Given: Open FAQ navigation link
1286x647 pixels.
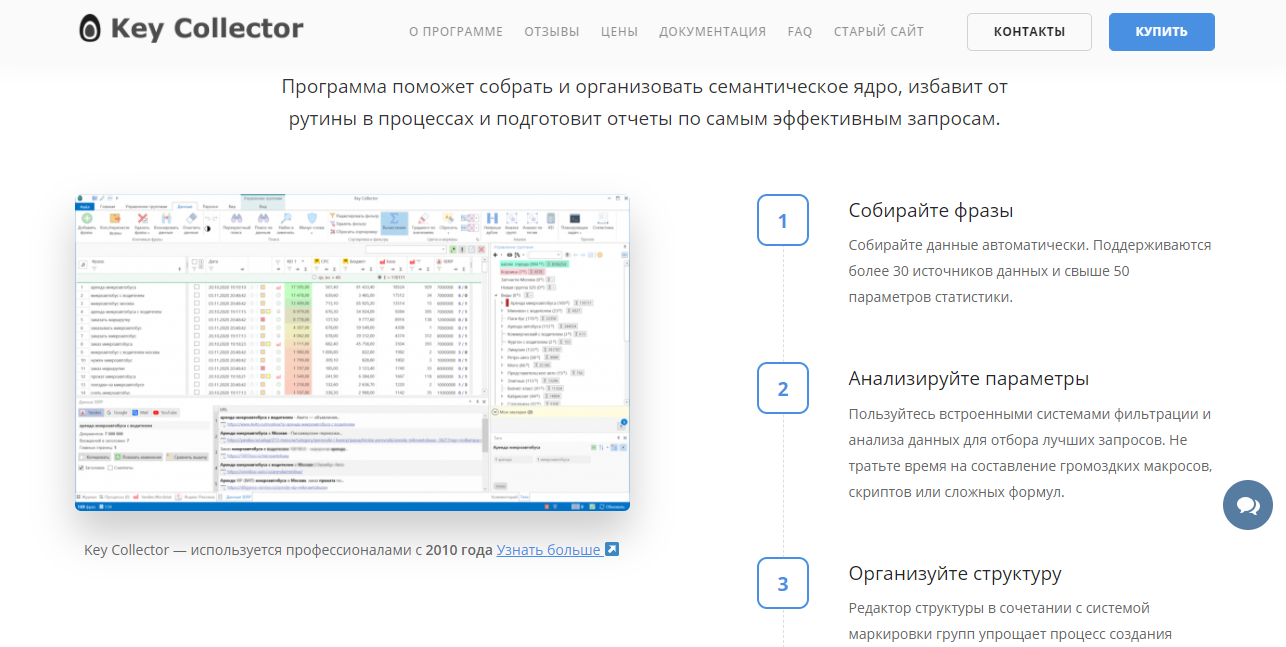Looking at the screenshot, I should 800,31.
